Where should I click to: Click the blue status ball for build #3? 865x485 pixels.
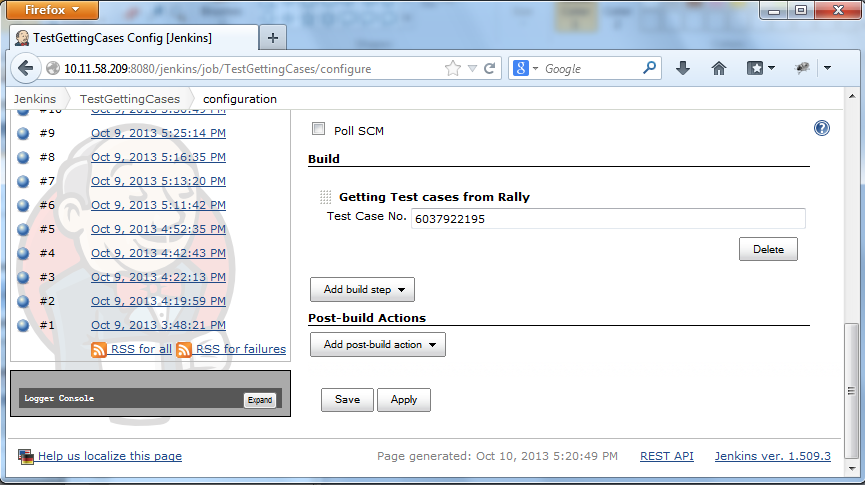pos(23,277)
